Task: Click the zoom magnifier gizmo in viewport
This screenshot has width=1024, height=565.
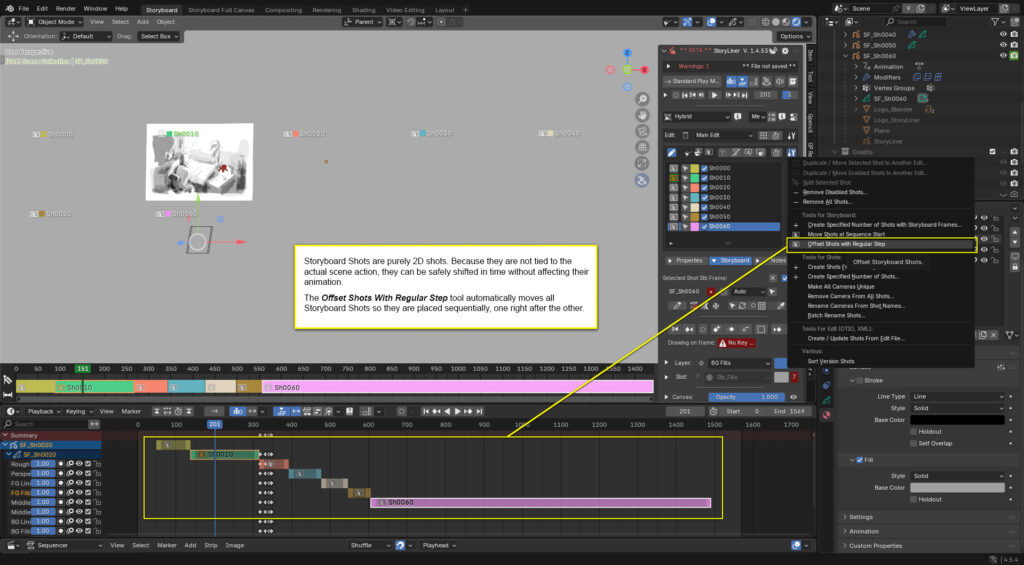Action: pos(641,98)
